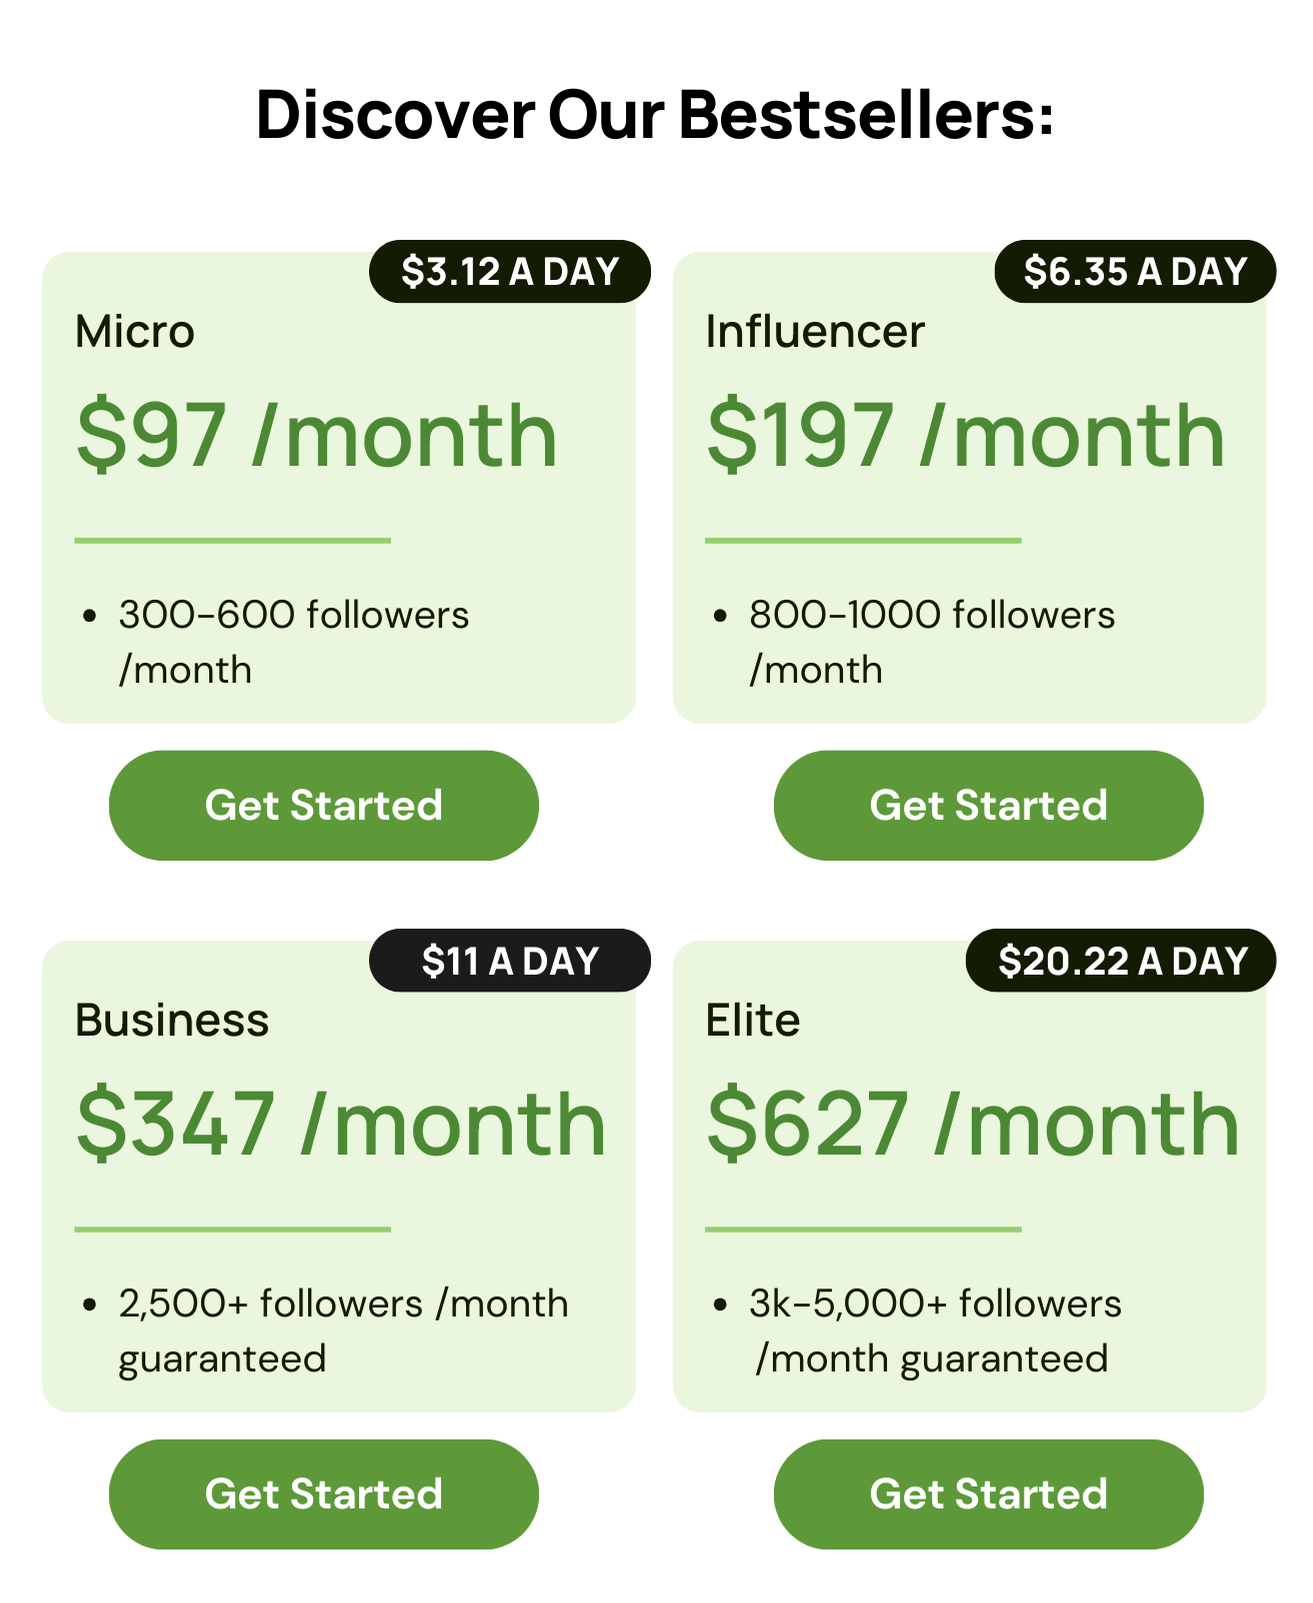Select the $20.22 A DAY badge
The image size is (1313, 1603).
(1121, 961)
